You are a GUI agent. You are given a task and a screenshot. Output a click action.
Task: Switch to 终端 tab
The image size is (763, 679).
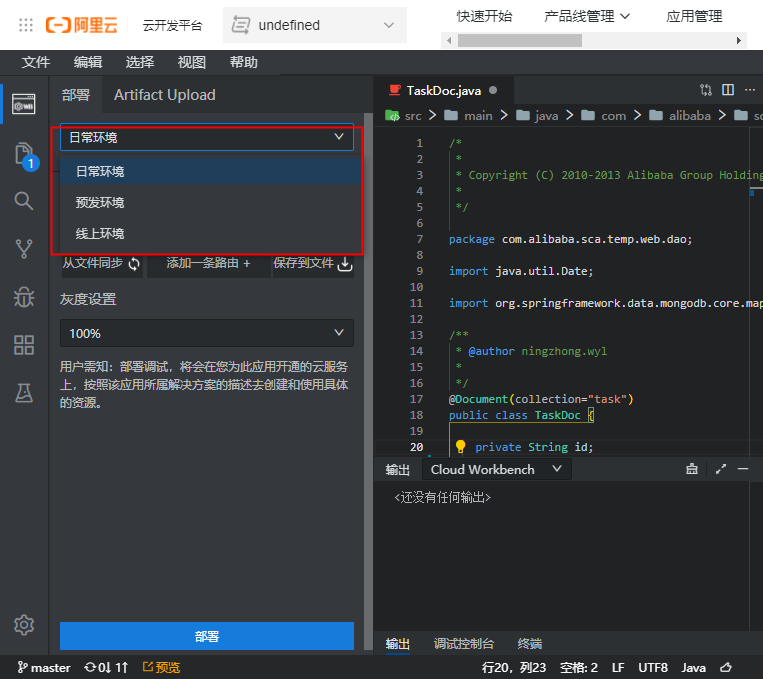[529, 643]
